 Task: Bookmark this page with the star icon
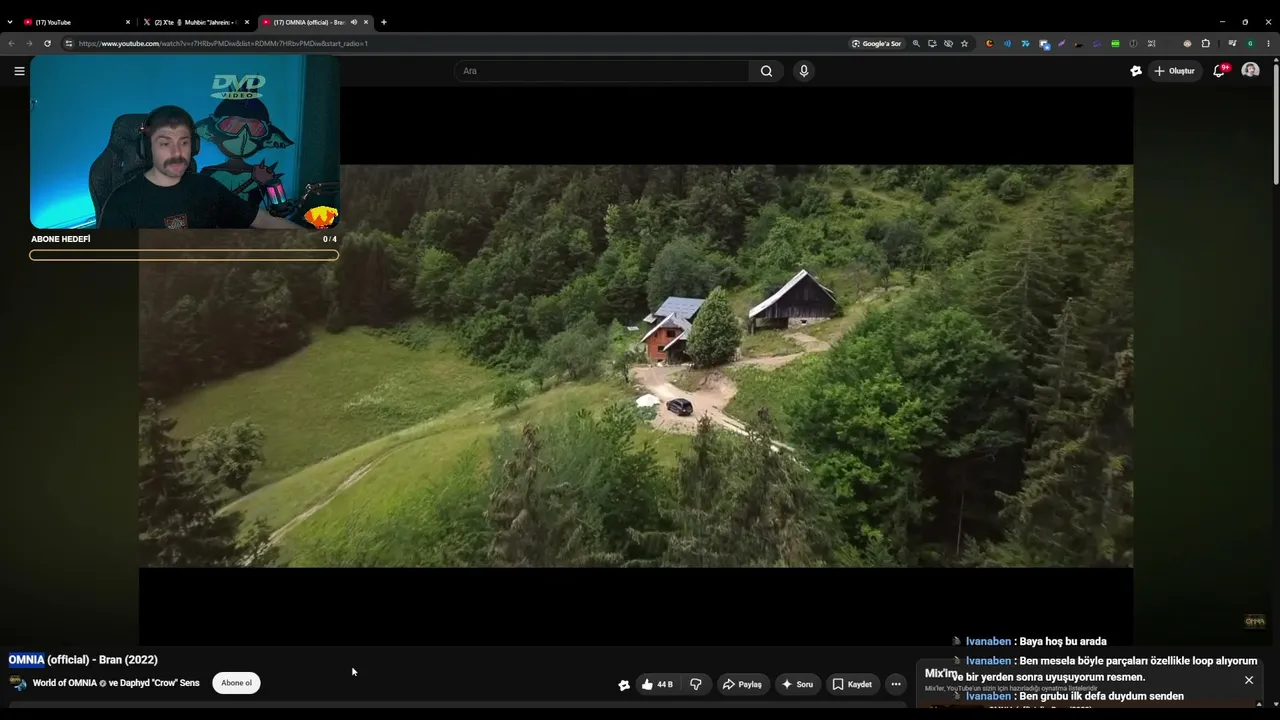click(964, 43)
